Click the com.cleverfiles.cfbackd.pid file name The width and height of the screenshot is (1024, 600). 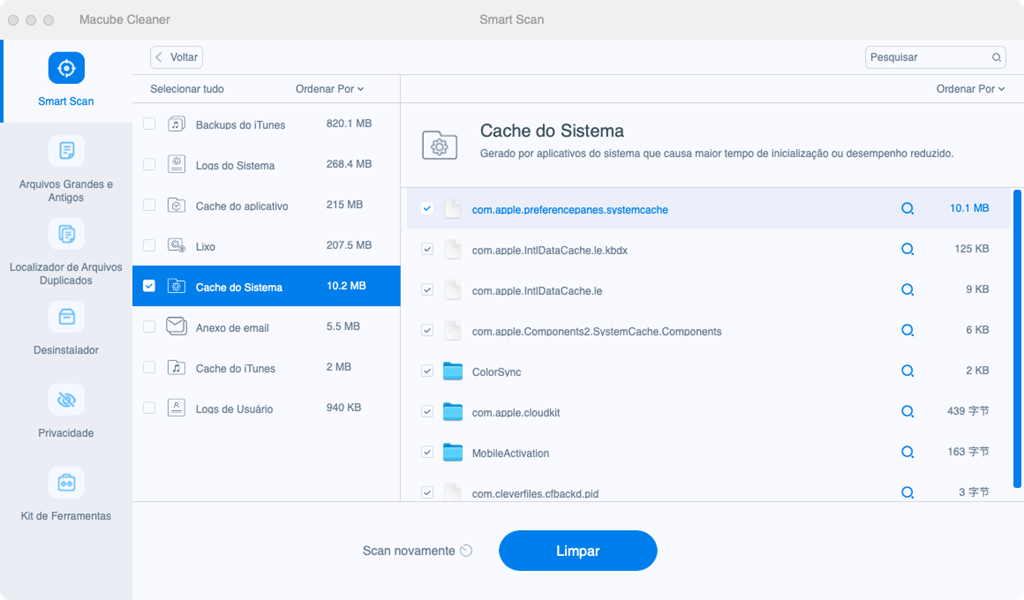536,494
